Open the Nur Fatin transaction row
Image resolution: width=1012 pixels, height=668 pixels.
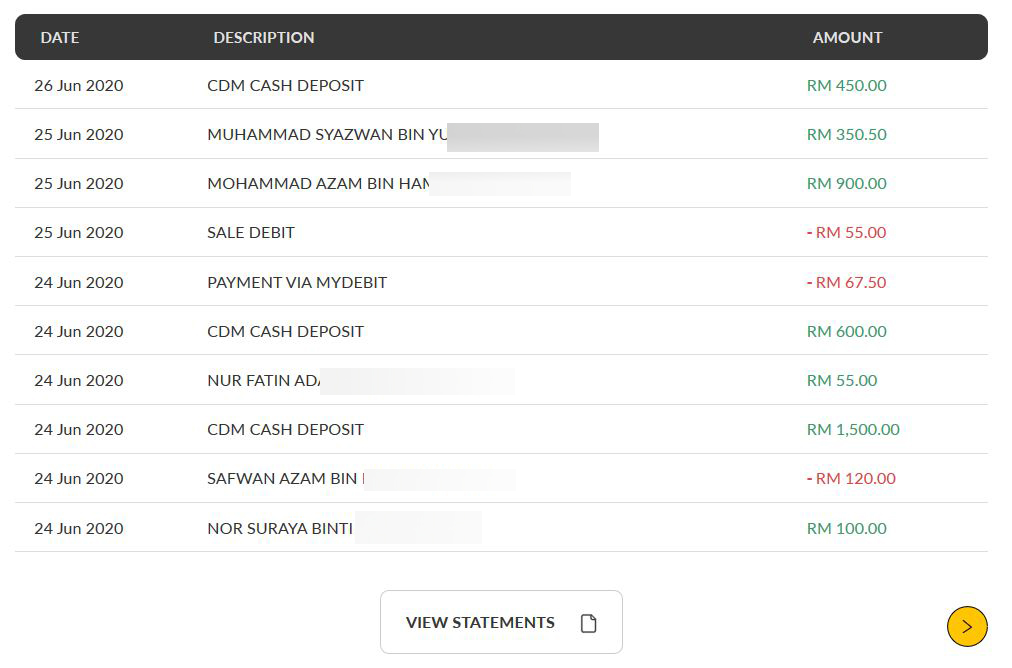point(501,380)
